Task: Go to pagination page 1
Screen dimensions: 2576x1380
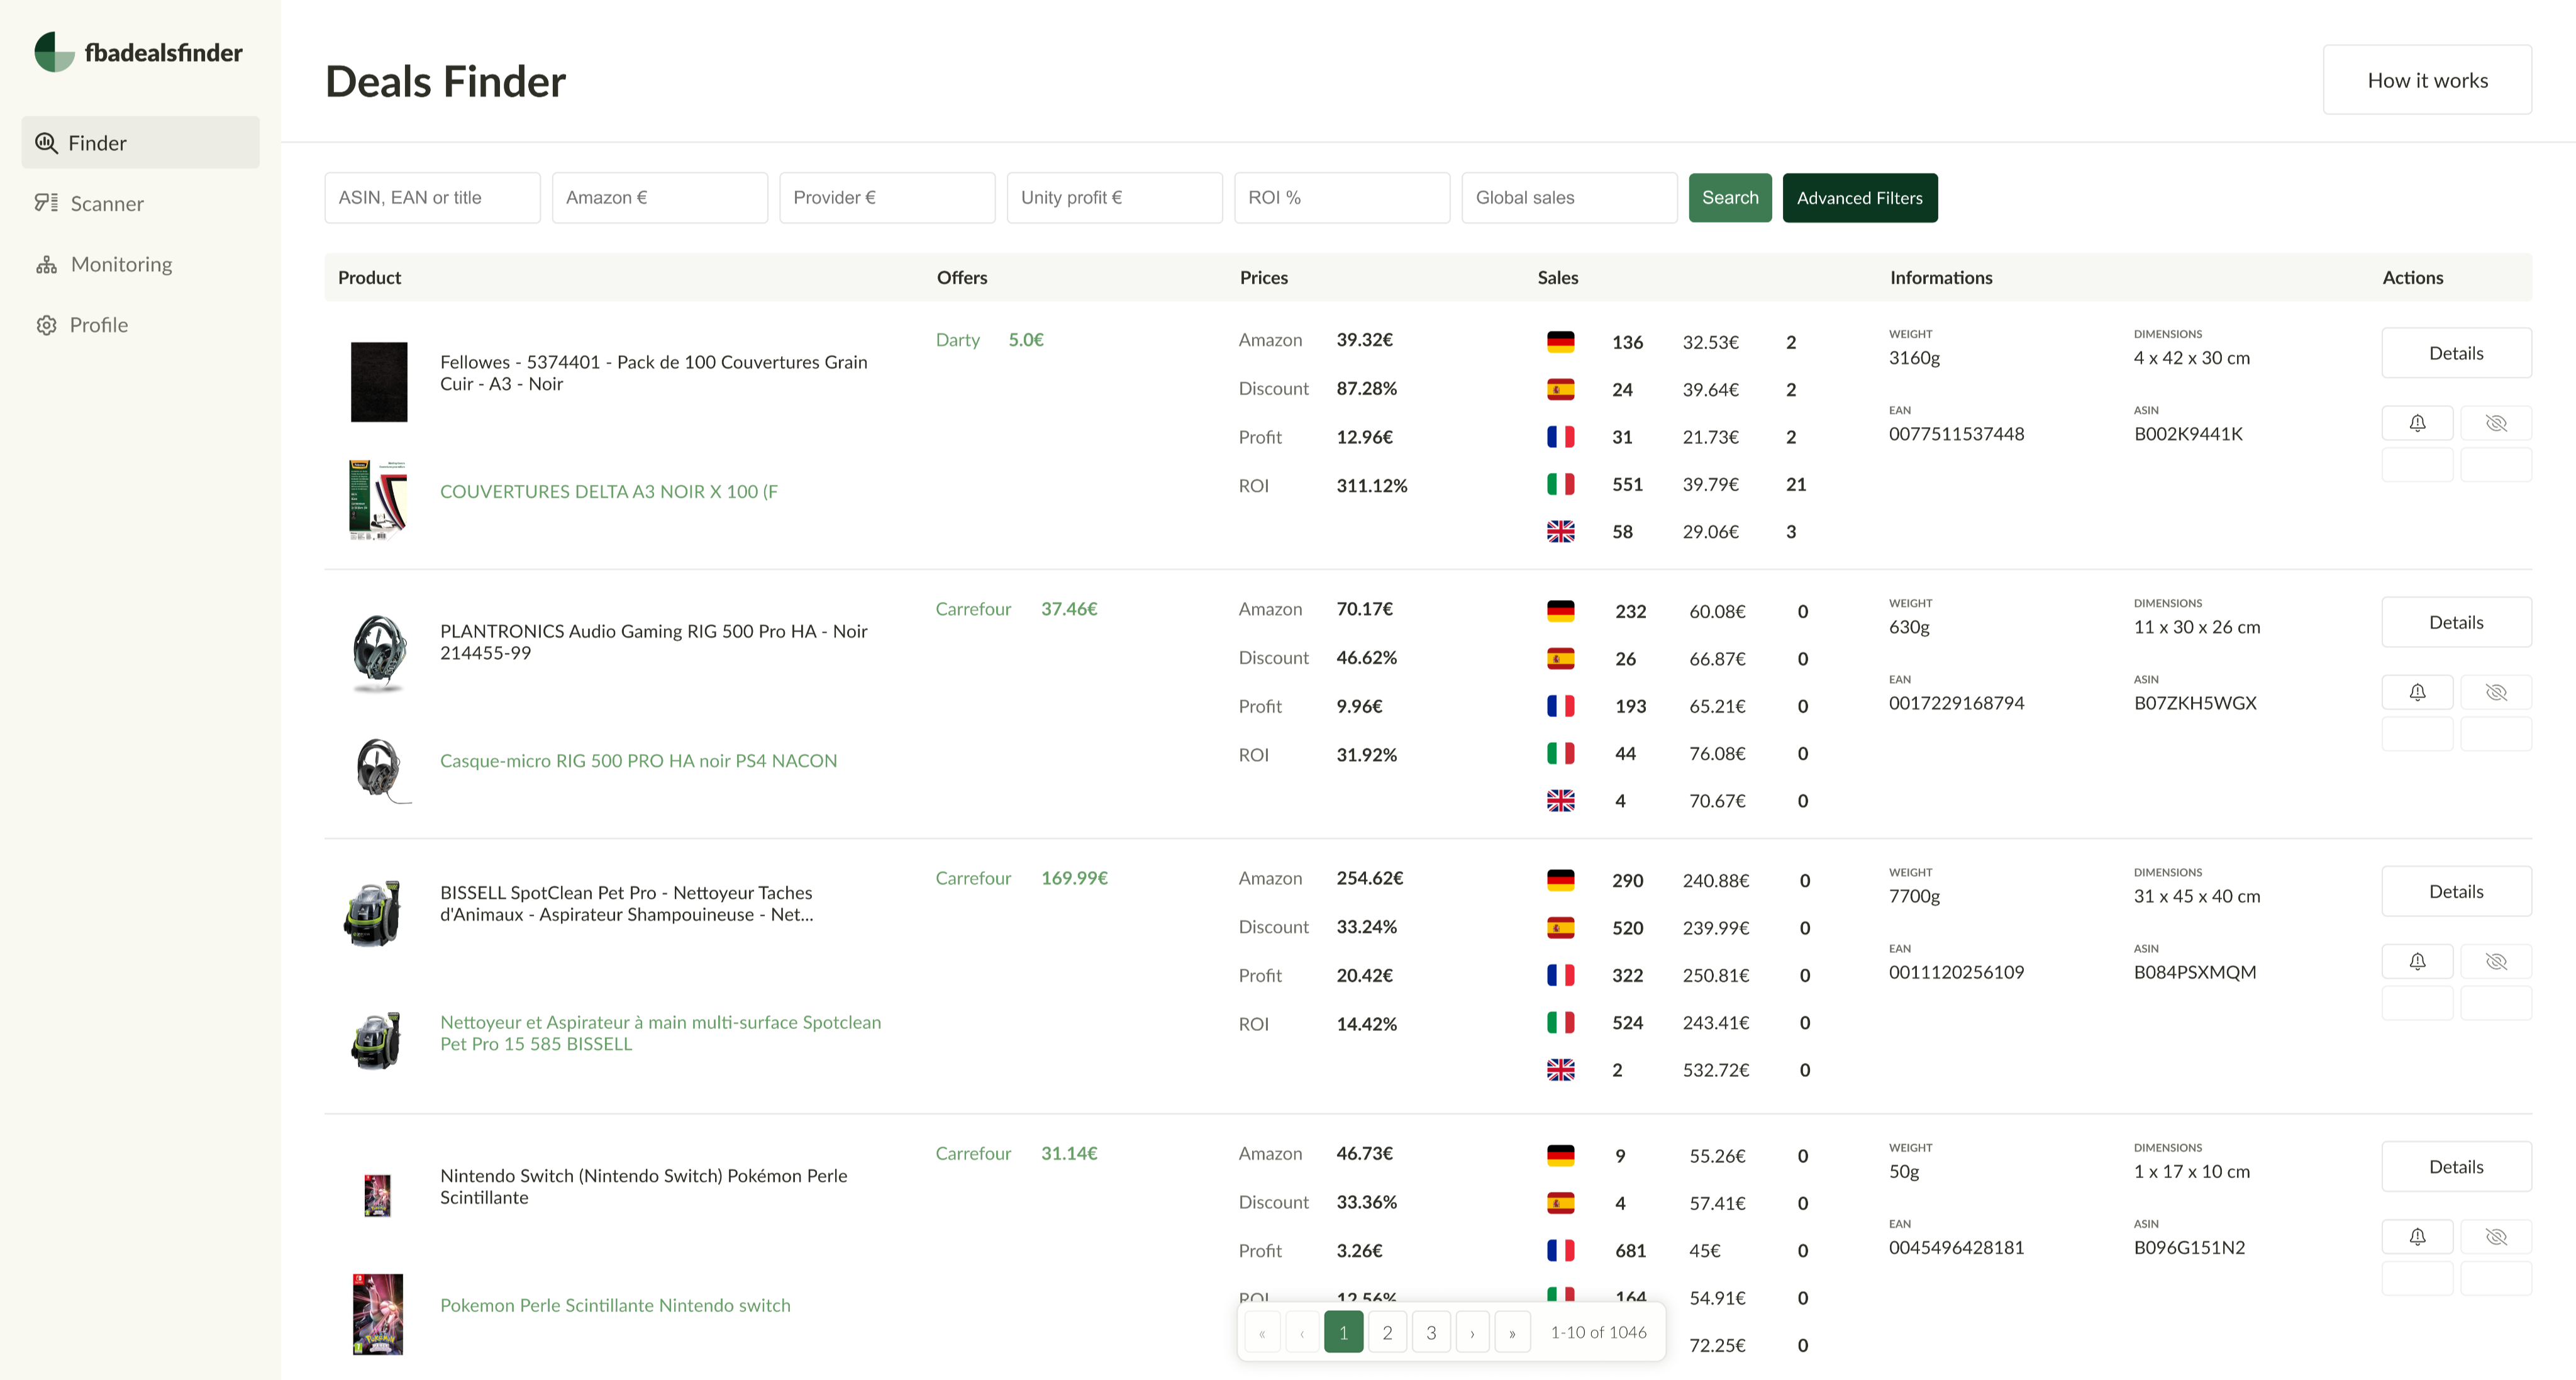Action: coord(1343,1332)
